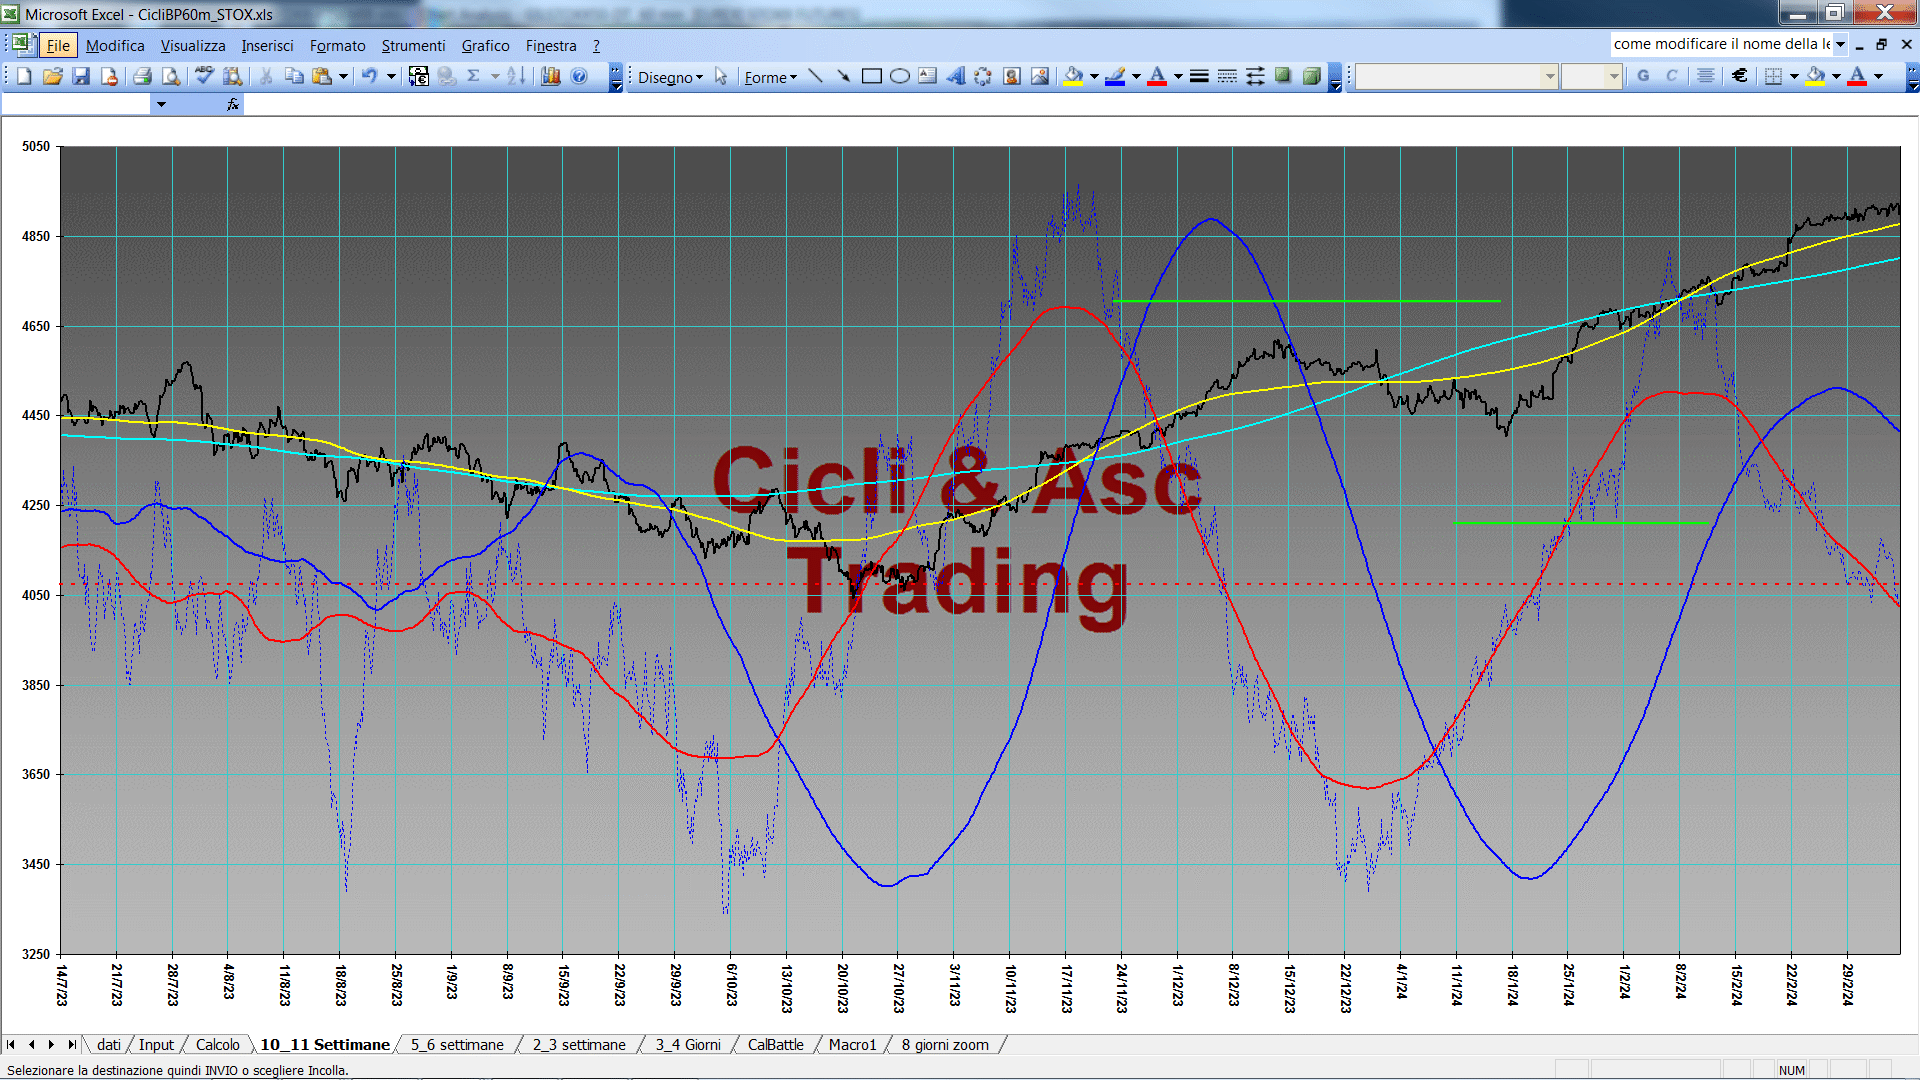The height and width of the screenshot is (1080, 1920).
Task: Click the 3-D Style green cube icon
Action: [x=1311, y=76]
